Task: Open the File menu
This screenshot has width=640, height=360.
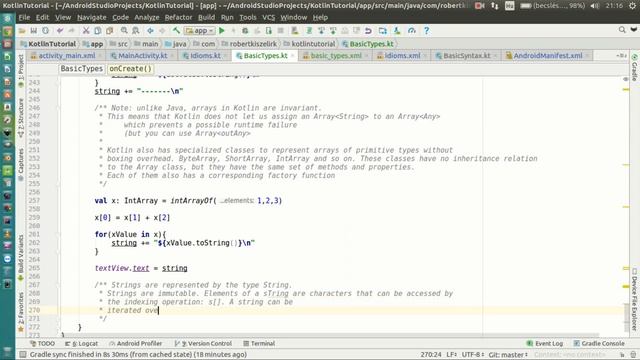Action: [24, 18]
